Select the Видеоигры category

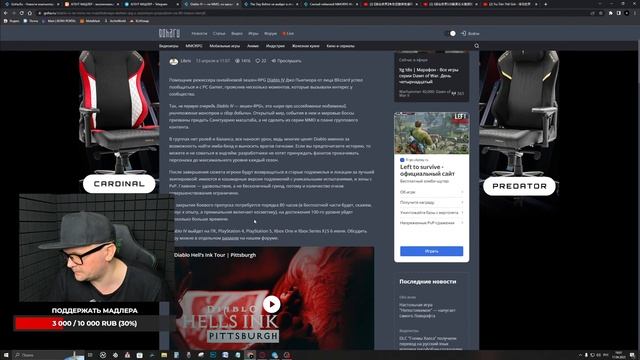click(x=169, y=46)
